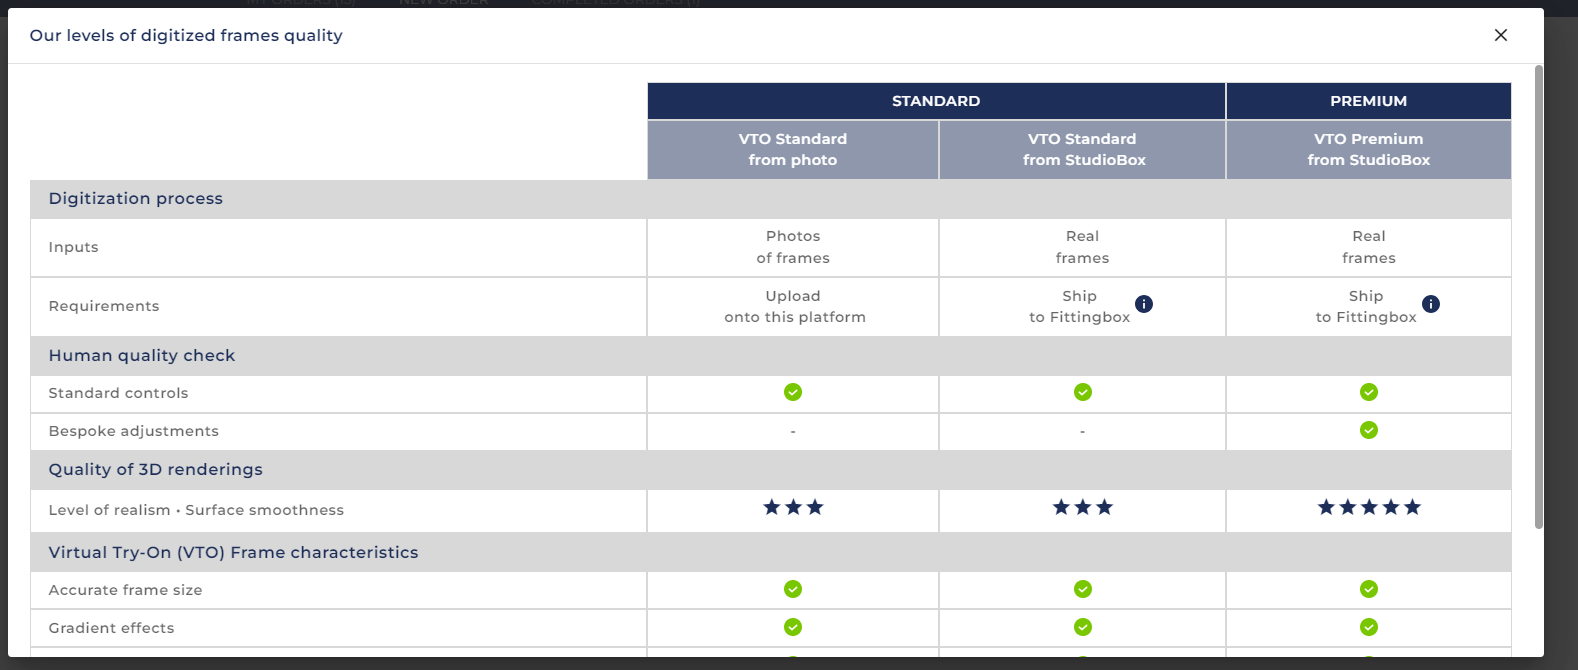Click Bespoke adjustments checkmark in Premium column
Screen dimensions: 1578x670
point(1369,430)
